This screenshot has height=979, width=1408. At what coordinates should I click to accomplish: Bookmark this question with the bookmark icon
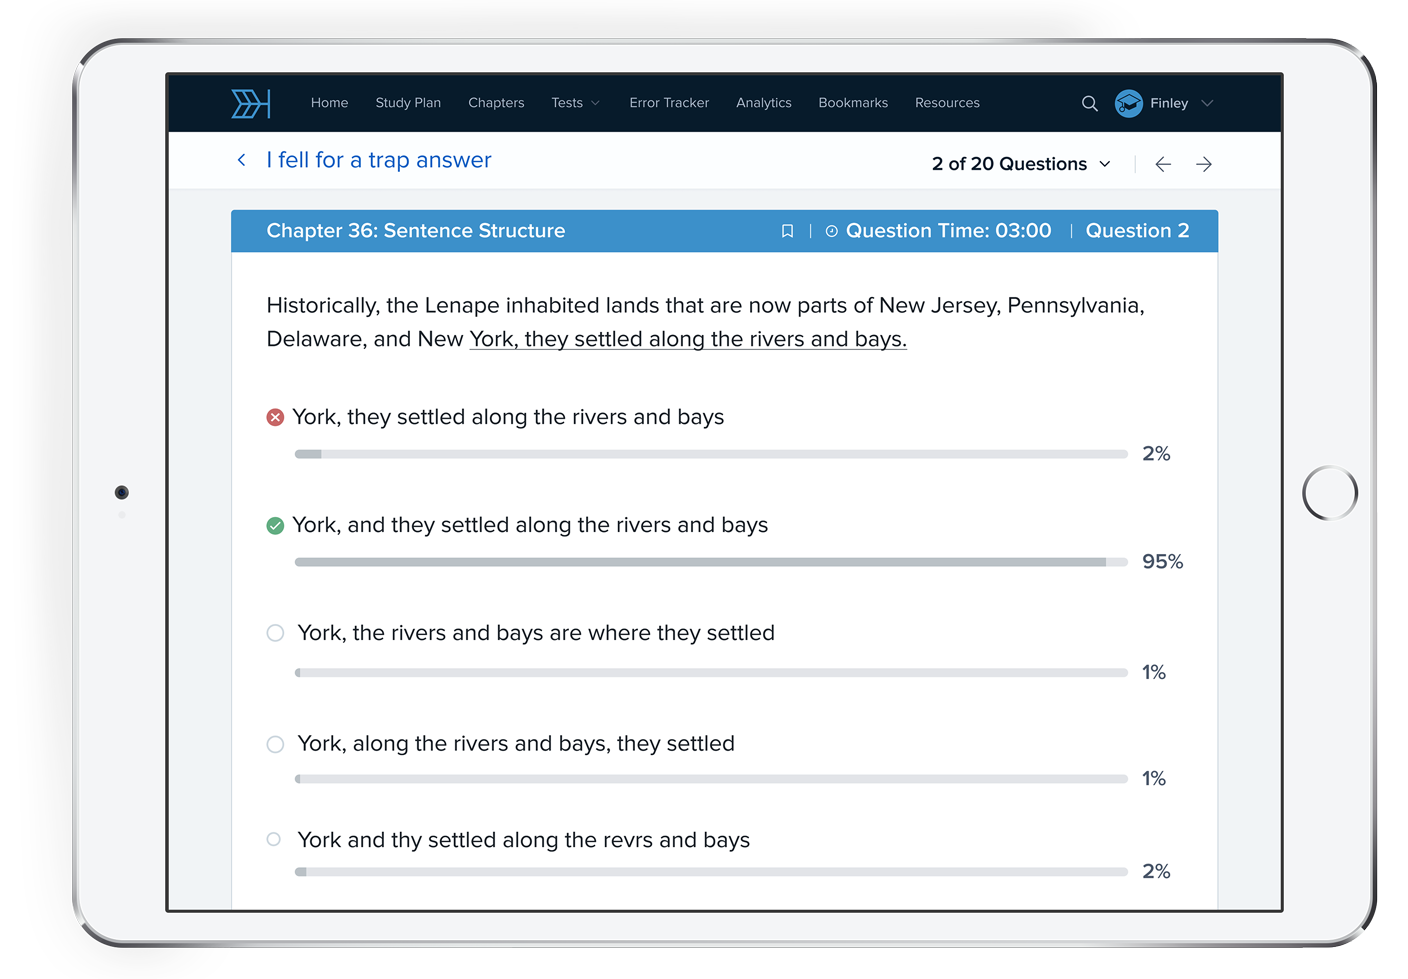787,231
